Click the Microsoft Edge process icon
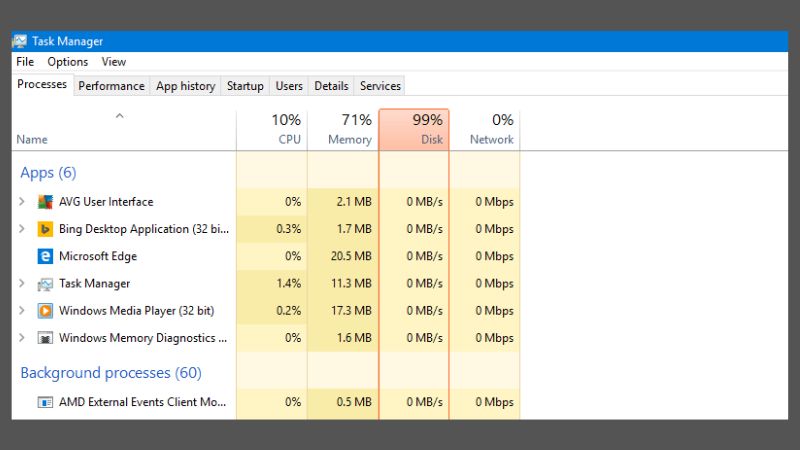The height and width of the screenshot is (450, 800). (45, 256)
